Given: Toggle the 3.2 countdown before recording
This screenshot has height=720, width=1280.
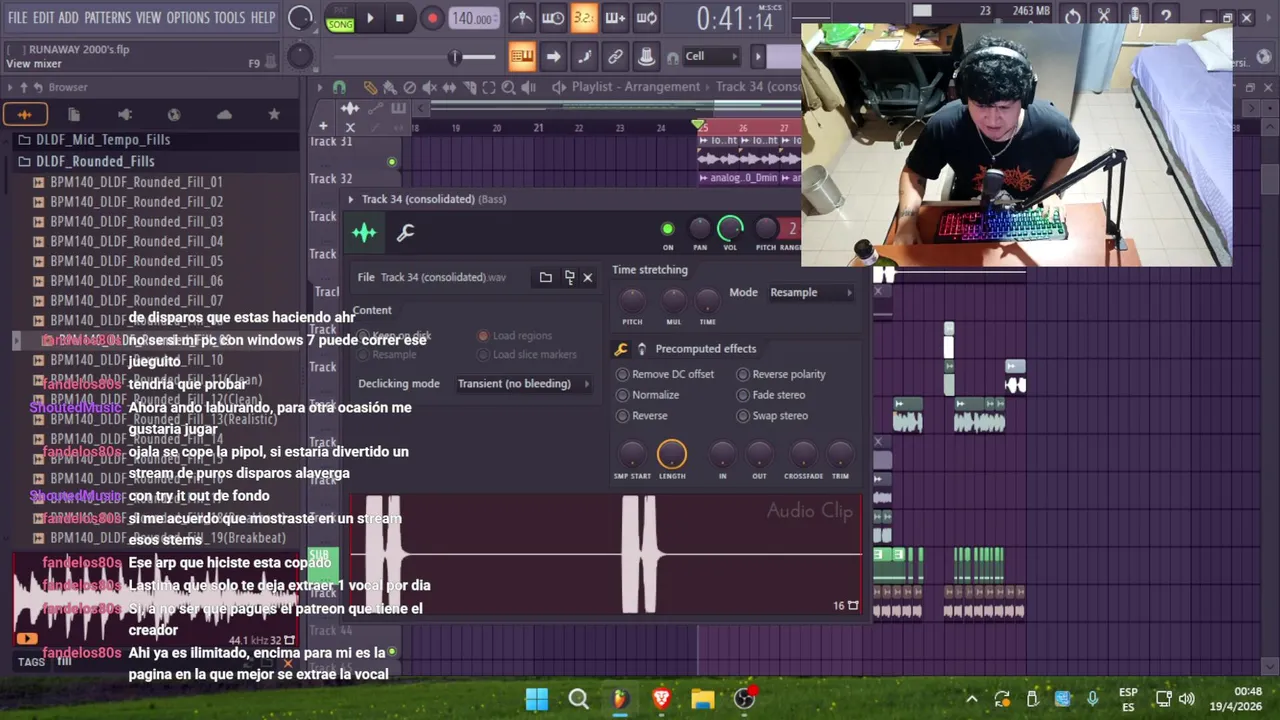Looking at the screenshot, I should [584, 17].
